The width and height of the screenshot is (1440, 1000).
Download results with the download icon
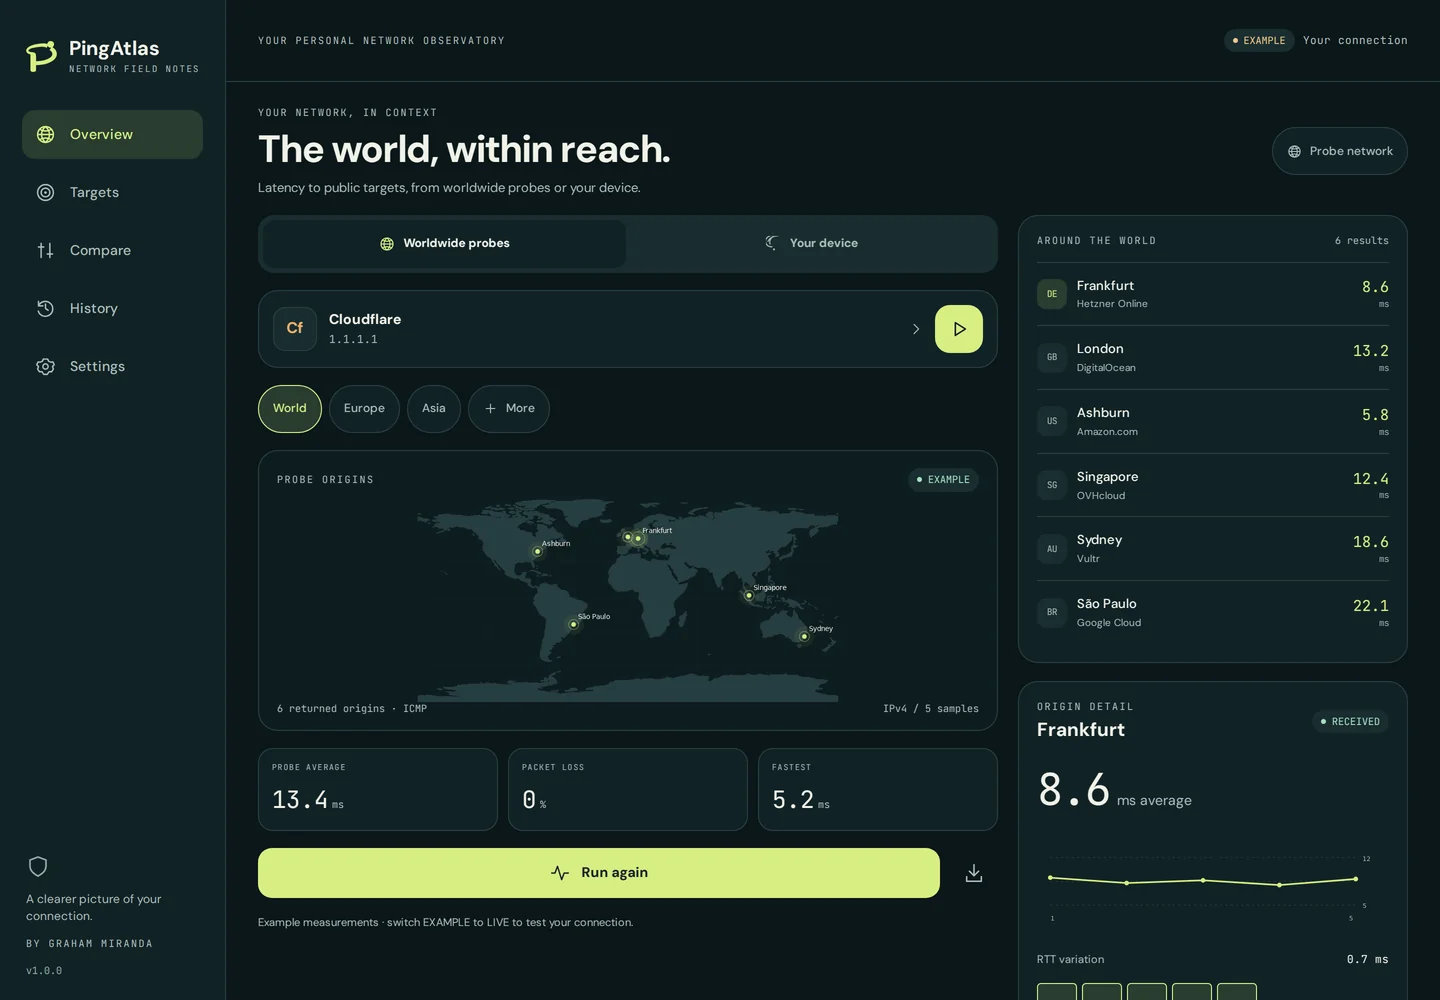tap(974, 873)
